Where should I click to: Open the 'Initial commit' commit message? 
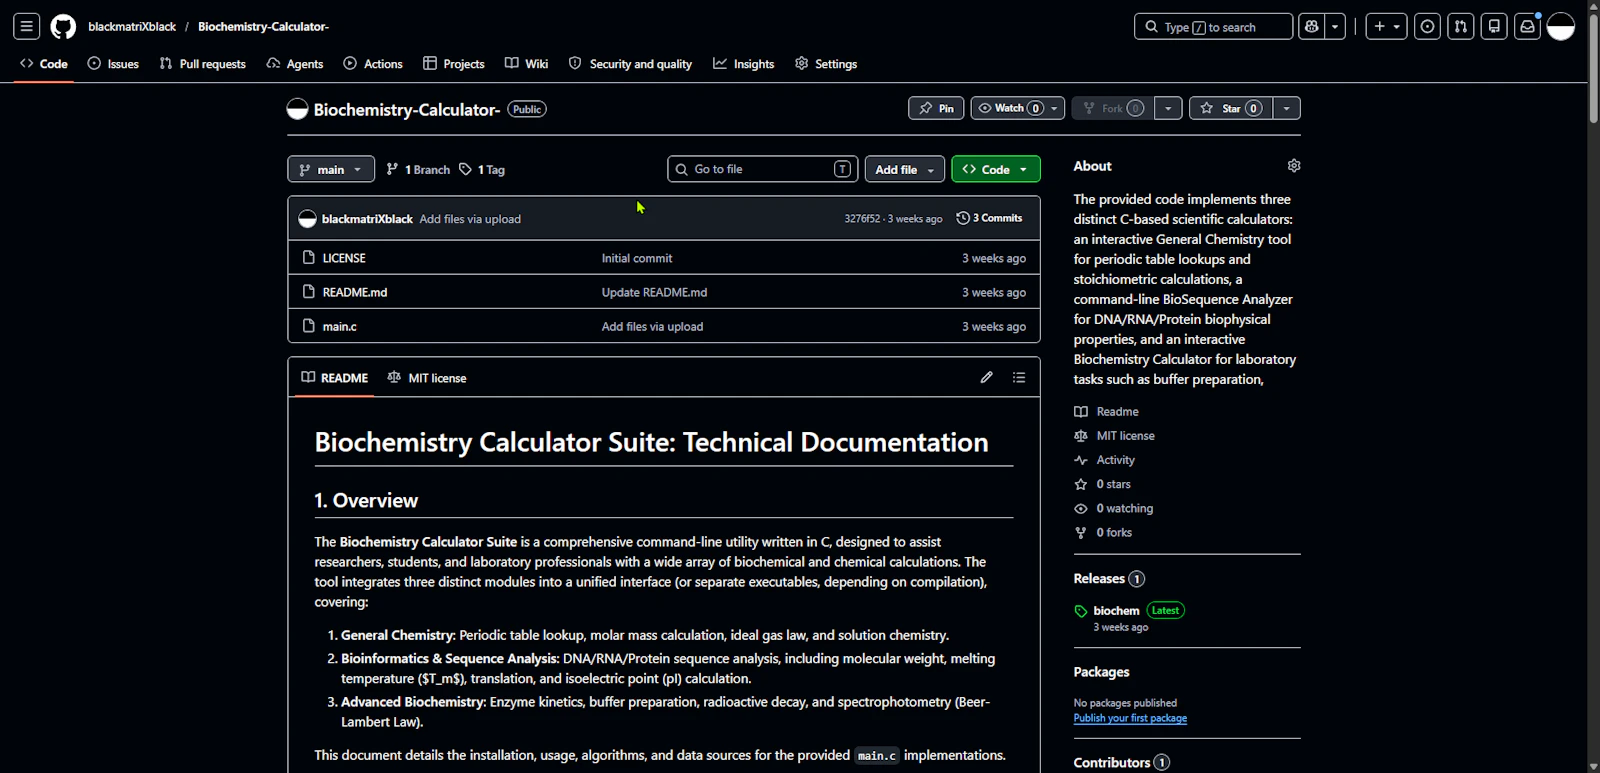(637, 258)
